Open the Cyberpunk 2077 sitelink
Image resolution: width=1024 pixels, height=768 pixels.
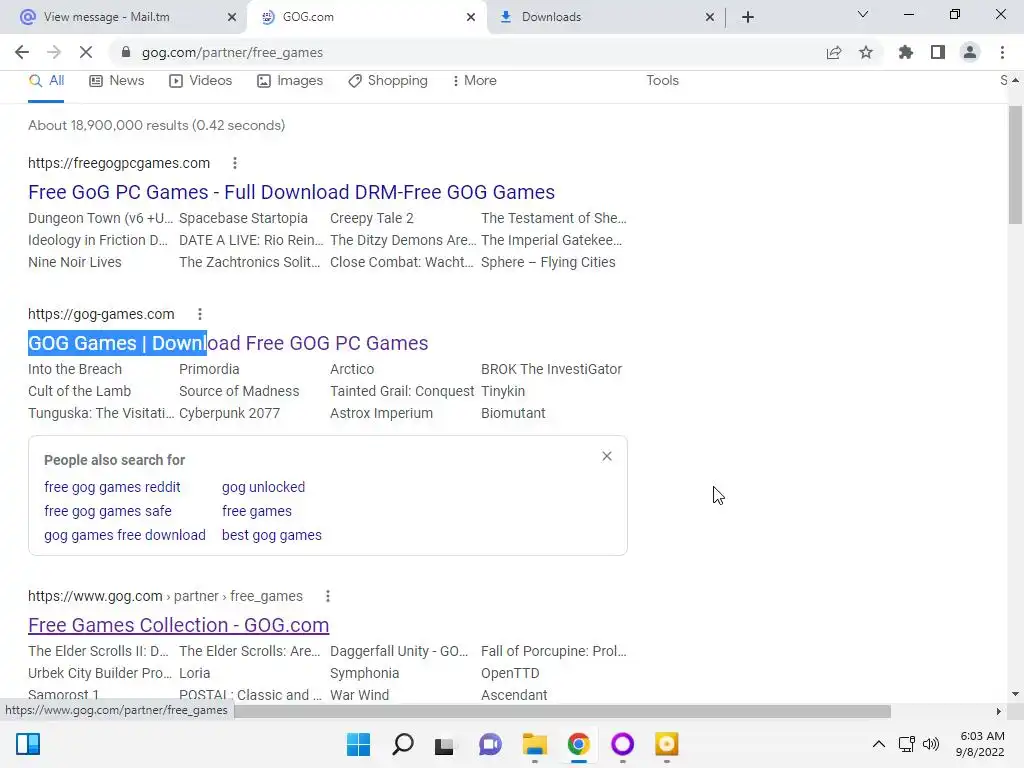[x=229, y=413]
